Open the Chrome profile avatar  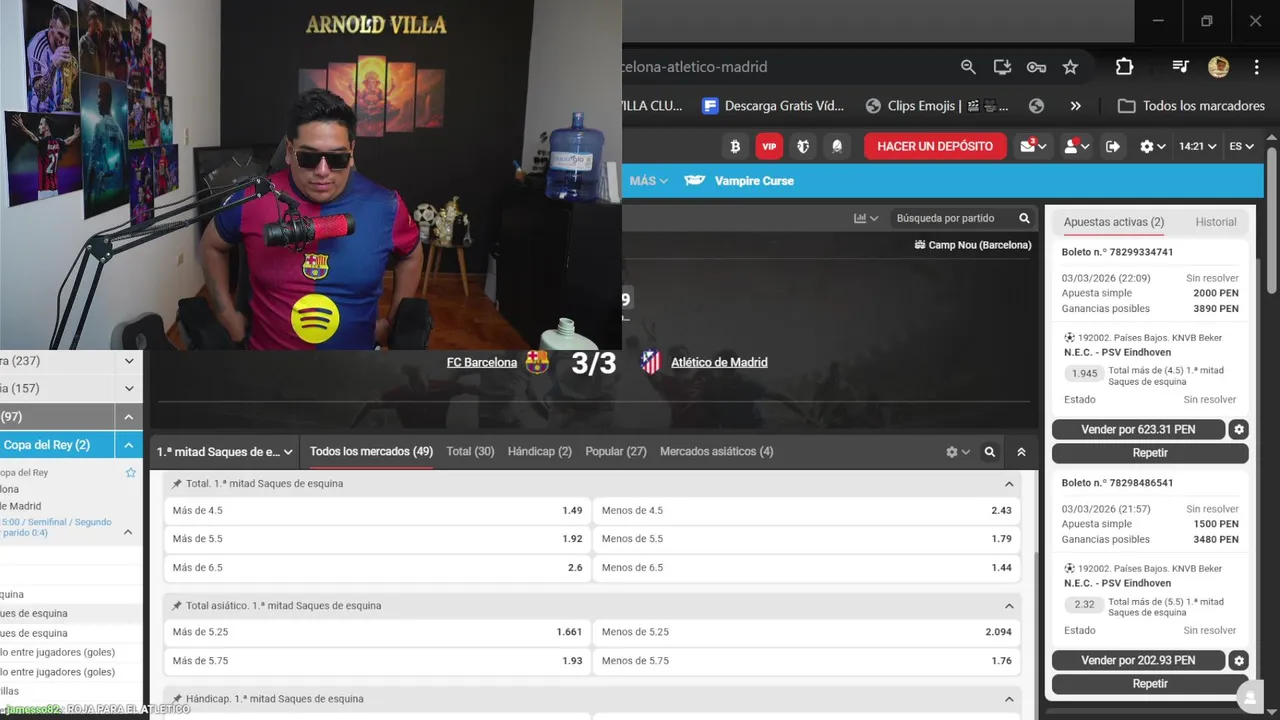[1218, 67]
